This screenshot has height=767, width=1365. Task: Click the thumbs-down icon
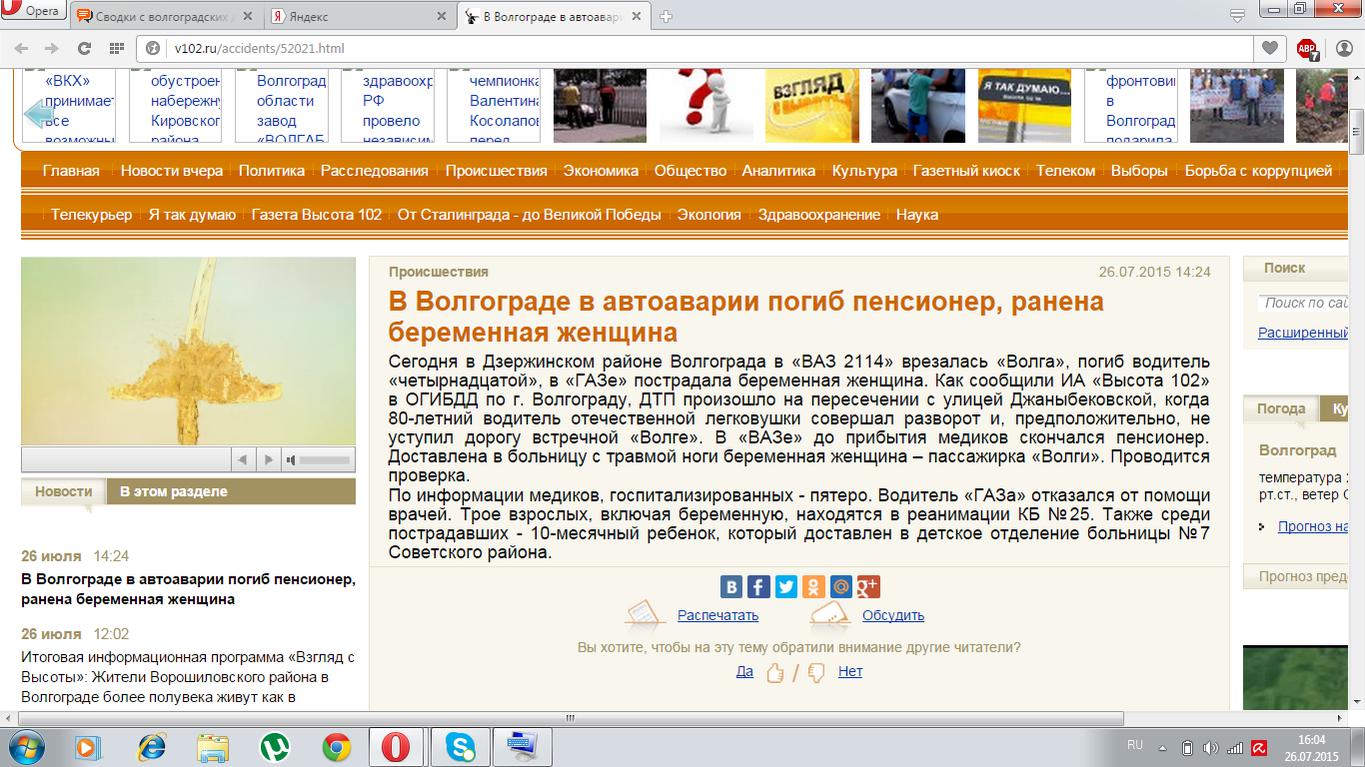816,673
